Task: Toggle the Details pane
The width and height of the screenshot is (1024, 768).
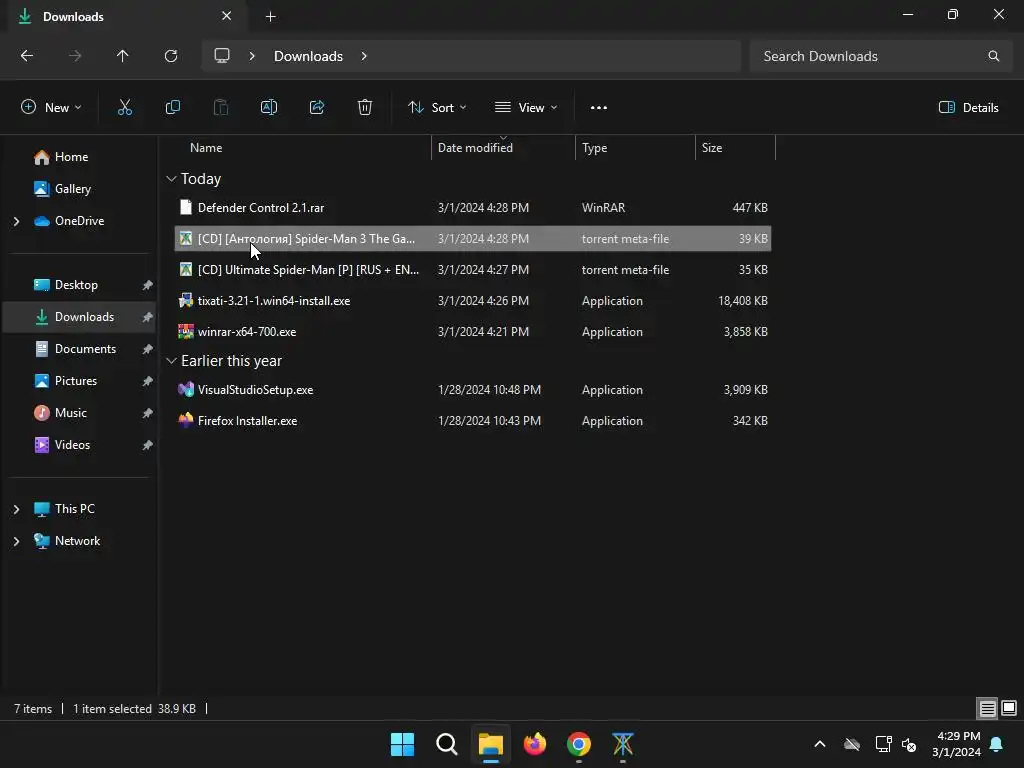Action: (968, 108)
